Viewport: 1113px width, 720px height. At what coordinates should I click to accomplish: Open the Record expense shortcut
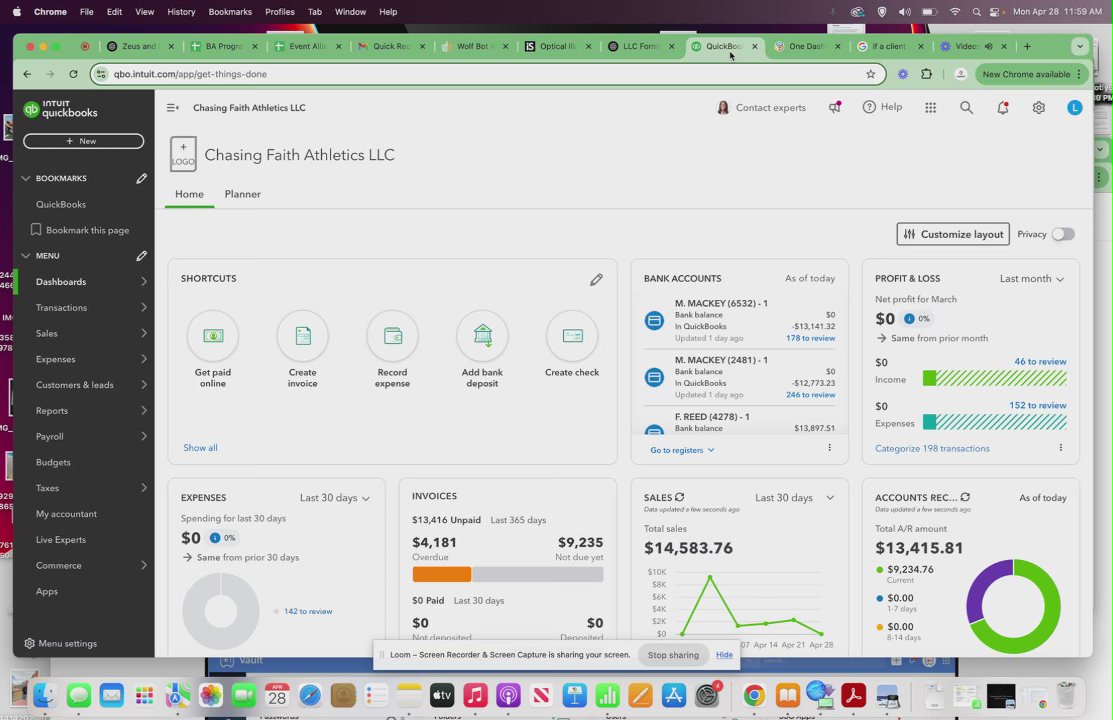393,336
